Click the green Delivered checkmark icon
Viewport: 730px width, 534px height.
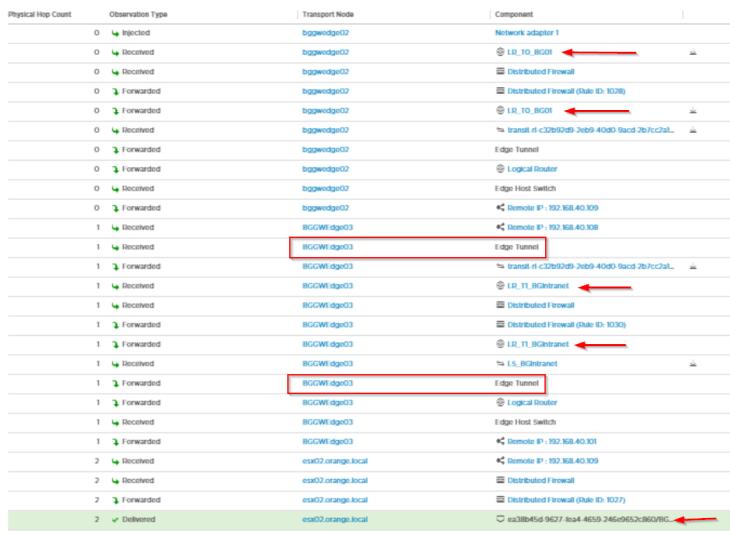click(x=115, y=519)
